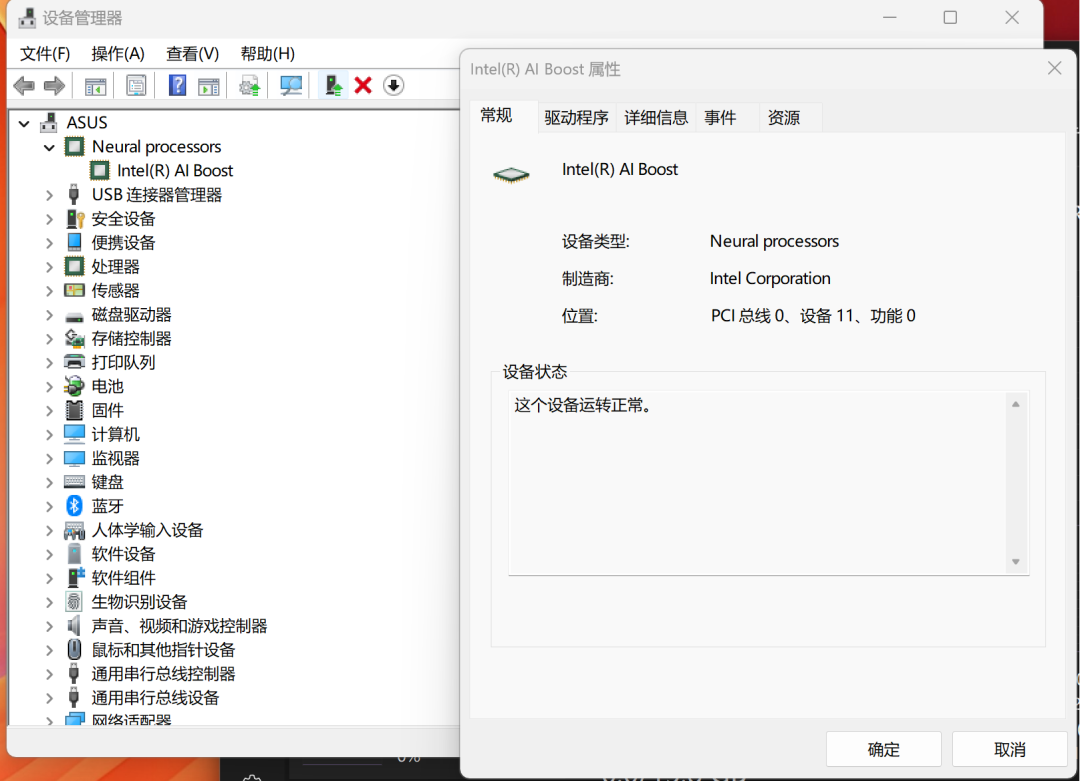Click the Help toolbar icon
This screenshot has width=1080, height=781.
click(177, 85)
